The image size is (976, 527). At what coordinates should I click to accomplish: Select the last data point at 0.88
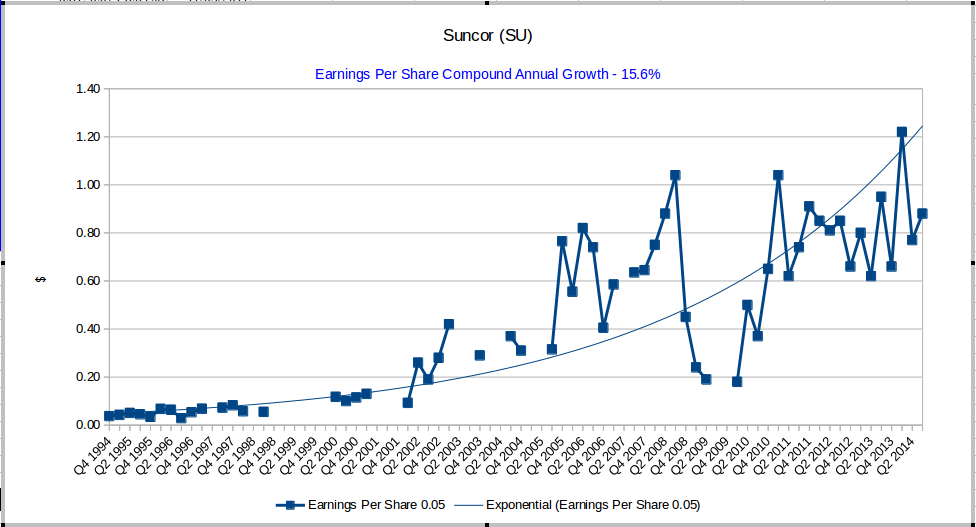922,213
